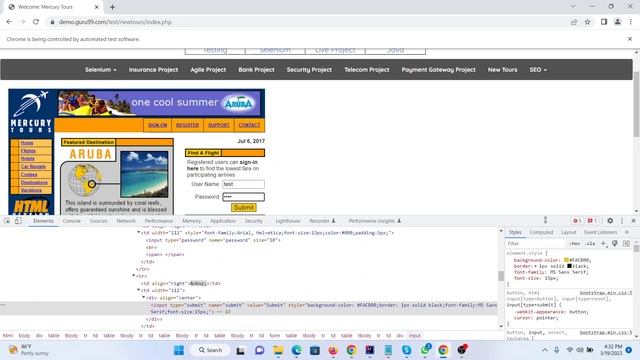
Task: Switch to the Console tab
Action: [x=71, y=221]
